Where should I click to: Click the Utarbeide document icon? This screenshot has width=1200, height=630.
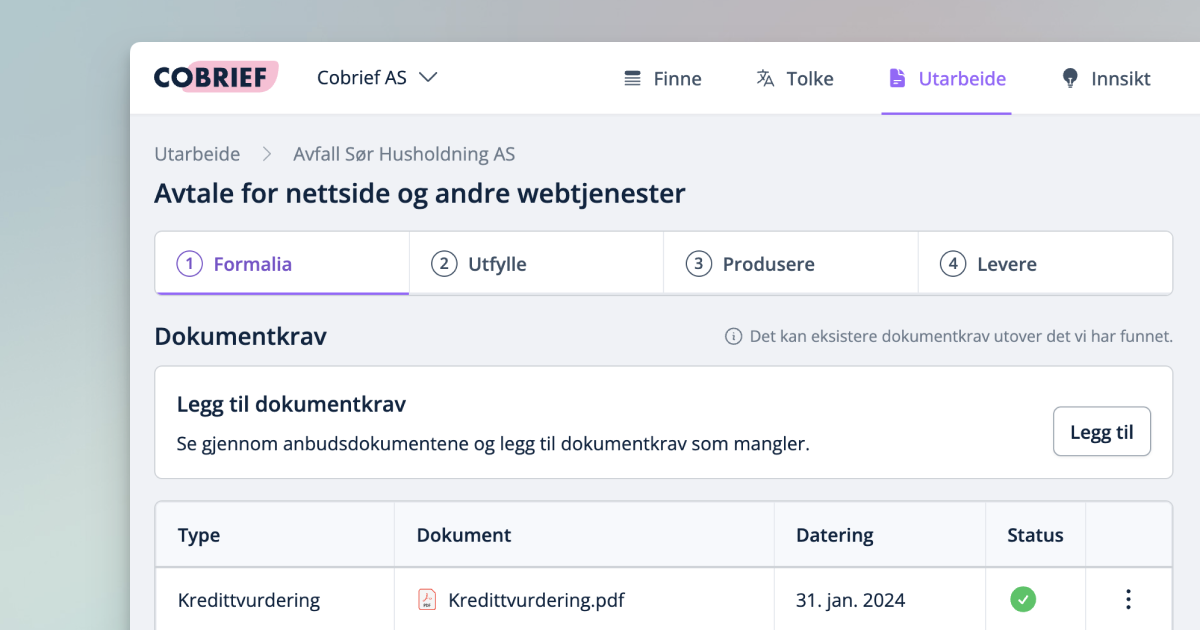898,78
